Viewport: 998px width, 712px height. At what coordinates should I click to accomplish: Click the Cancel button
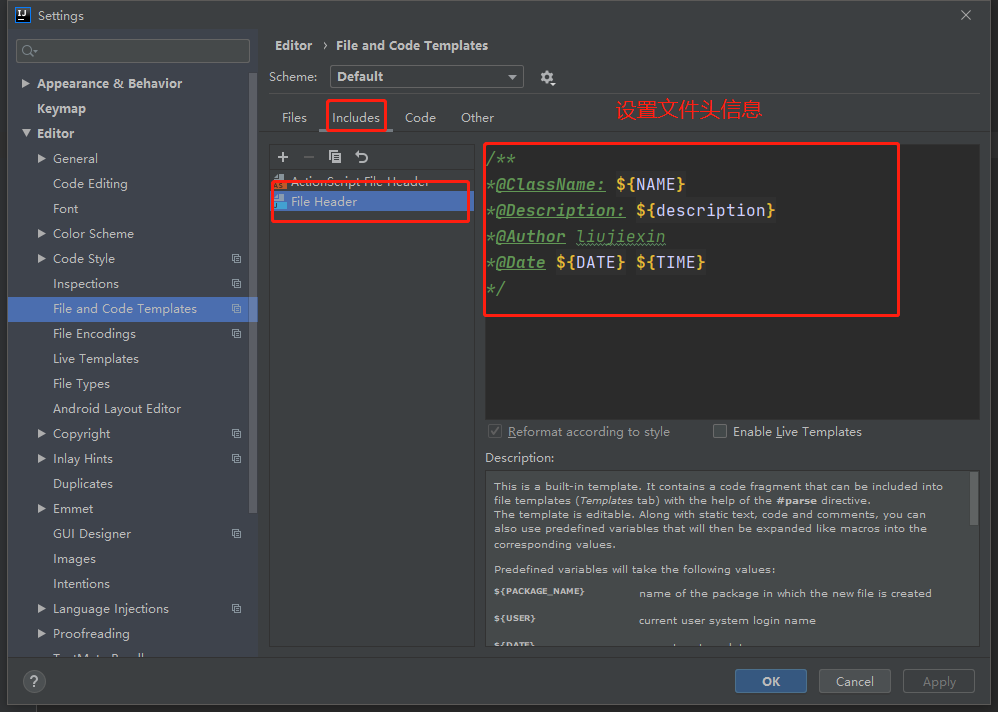pos(855,681)
